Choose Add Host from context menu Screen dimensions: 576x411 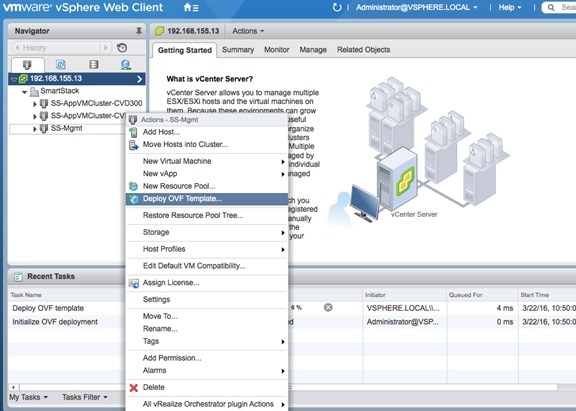[207, 132]
